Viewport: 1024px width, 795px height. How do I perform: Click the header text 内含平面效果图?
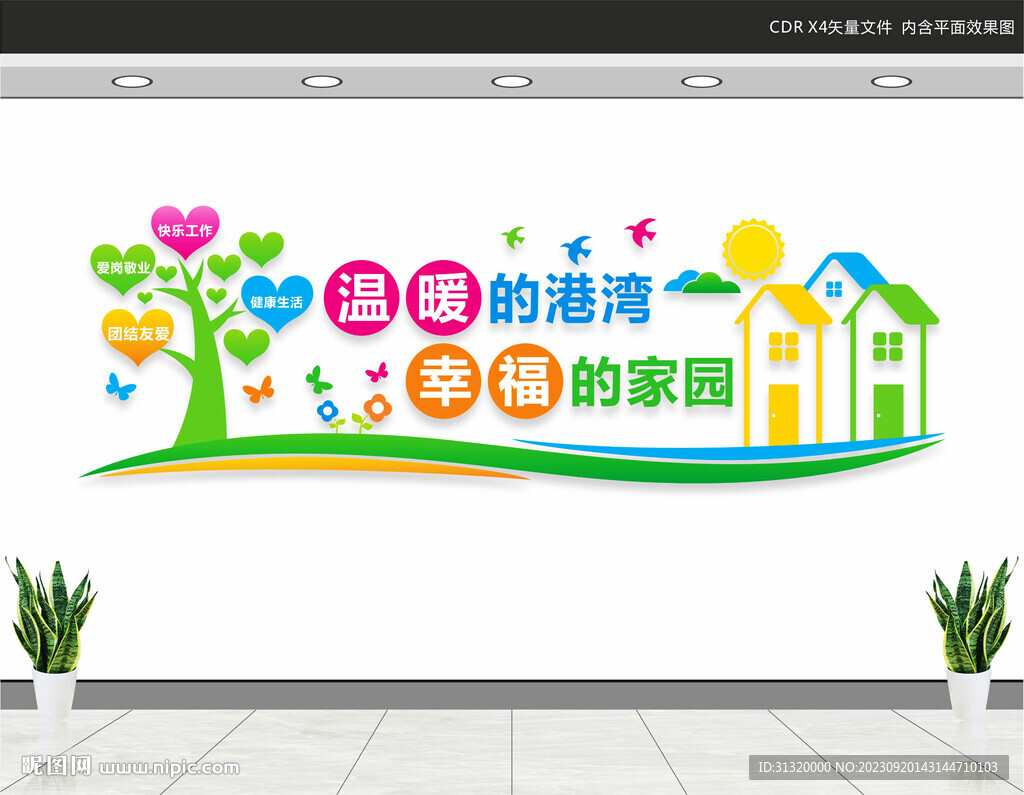[x=958, y=27]
